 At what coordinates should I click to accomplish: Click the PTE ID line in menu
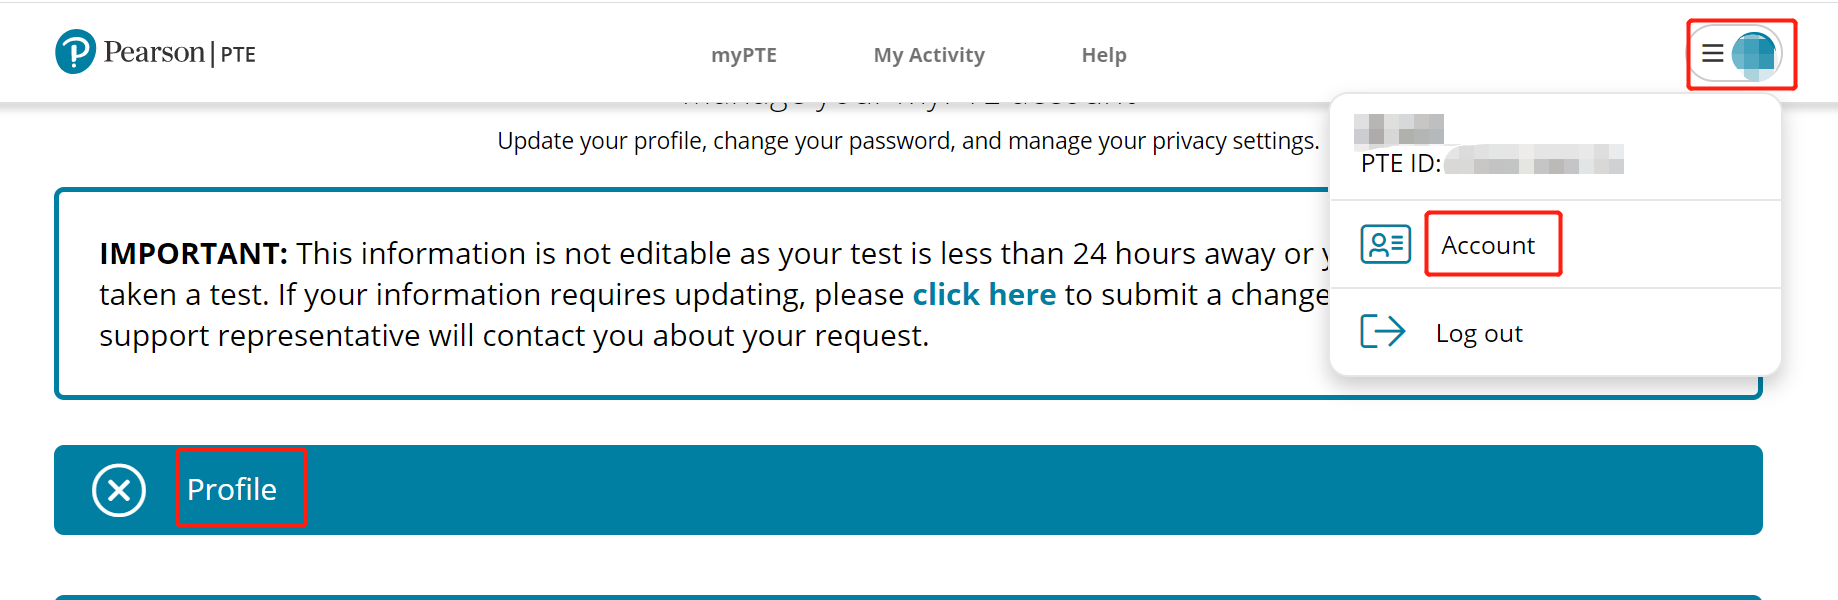[x=1490, y=162]
